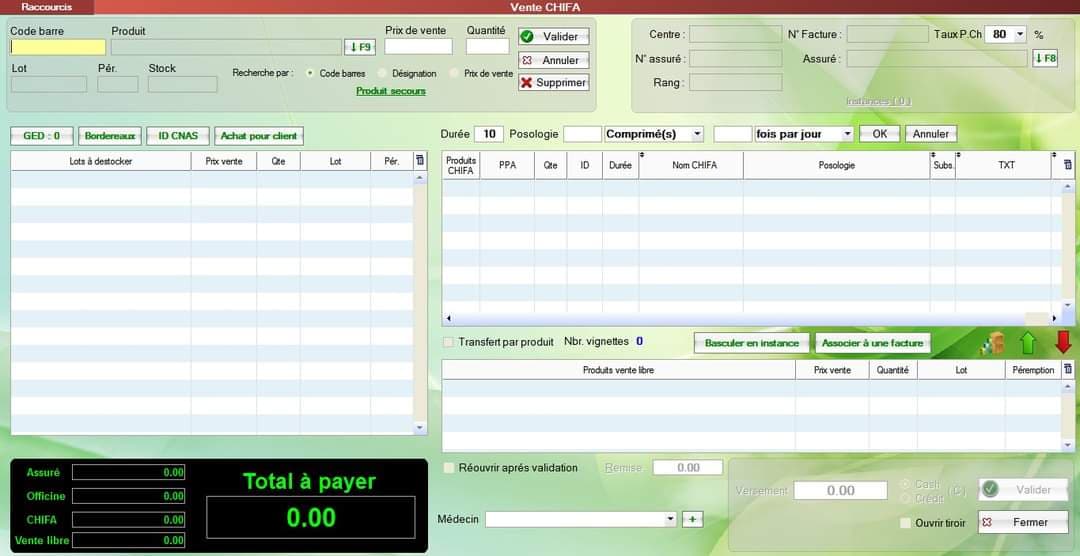
Task: Open the fois par jour frequency dropdown
Action: point(847,134)
